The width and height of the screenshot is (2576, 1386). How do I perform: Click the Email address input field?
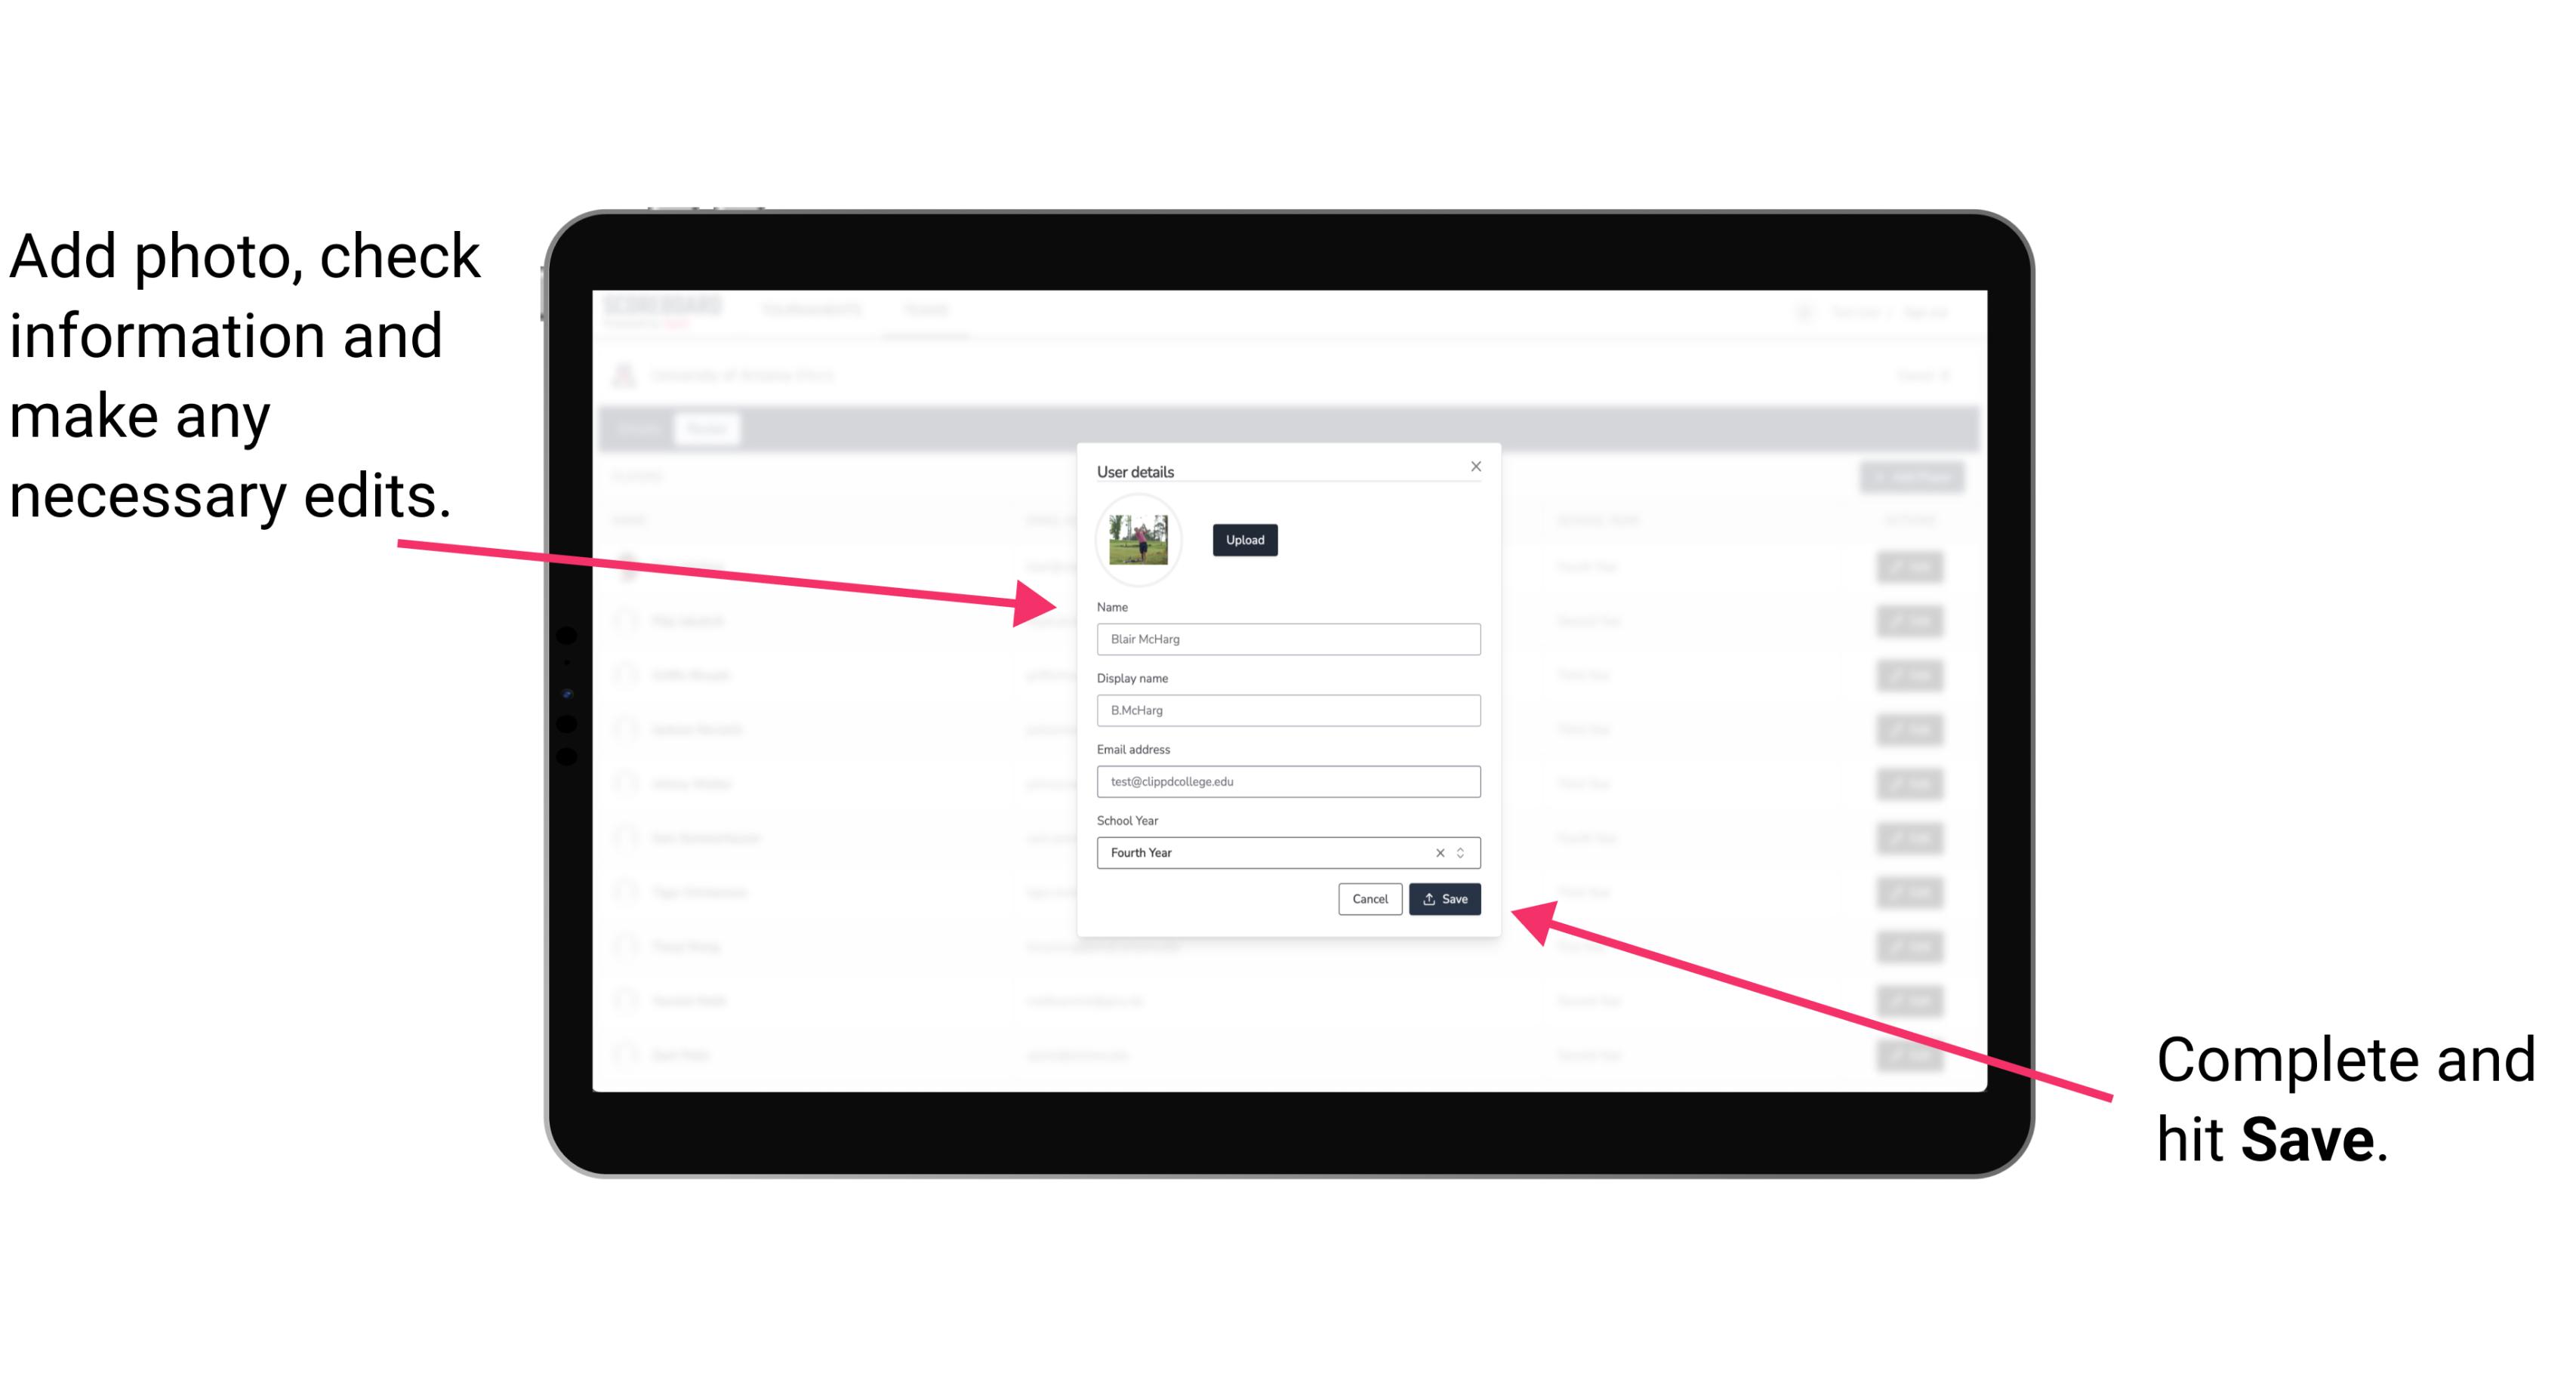(x=1286, y=782)
